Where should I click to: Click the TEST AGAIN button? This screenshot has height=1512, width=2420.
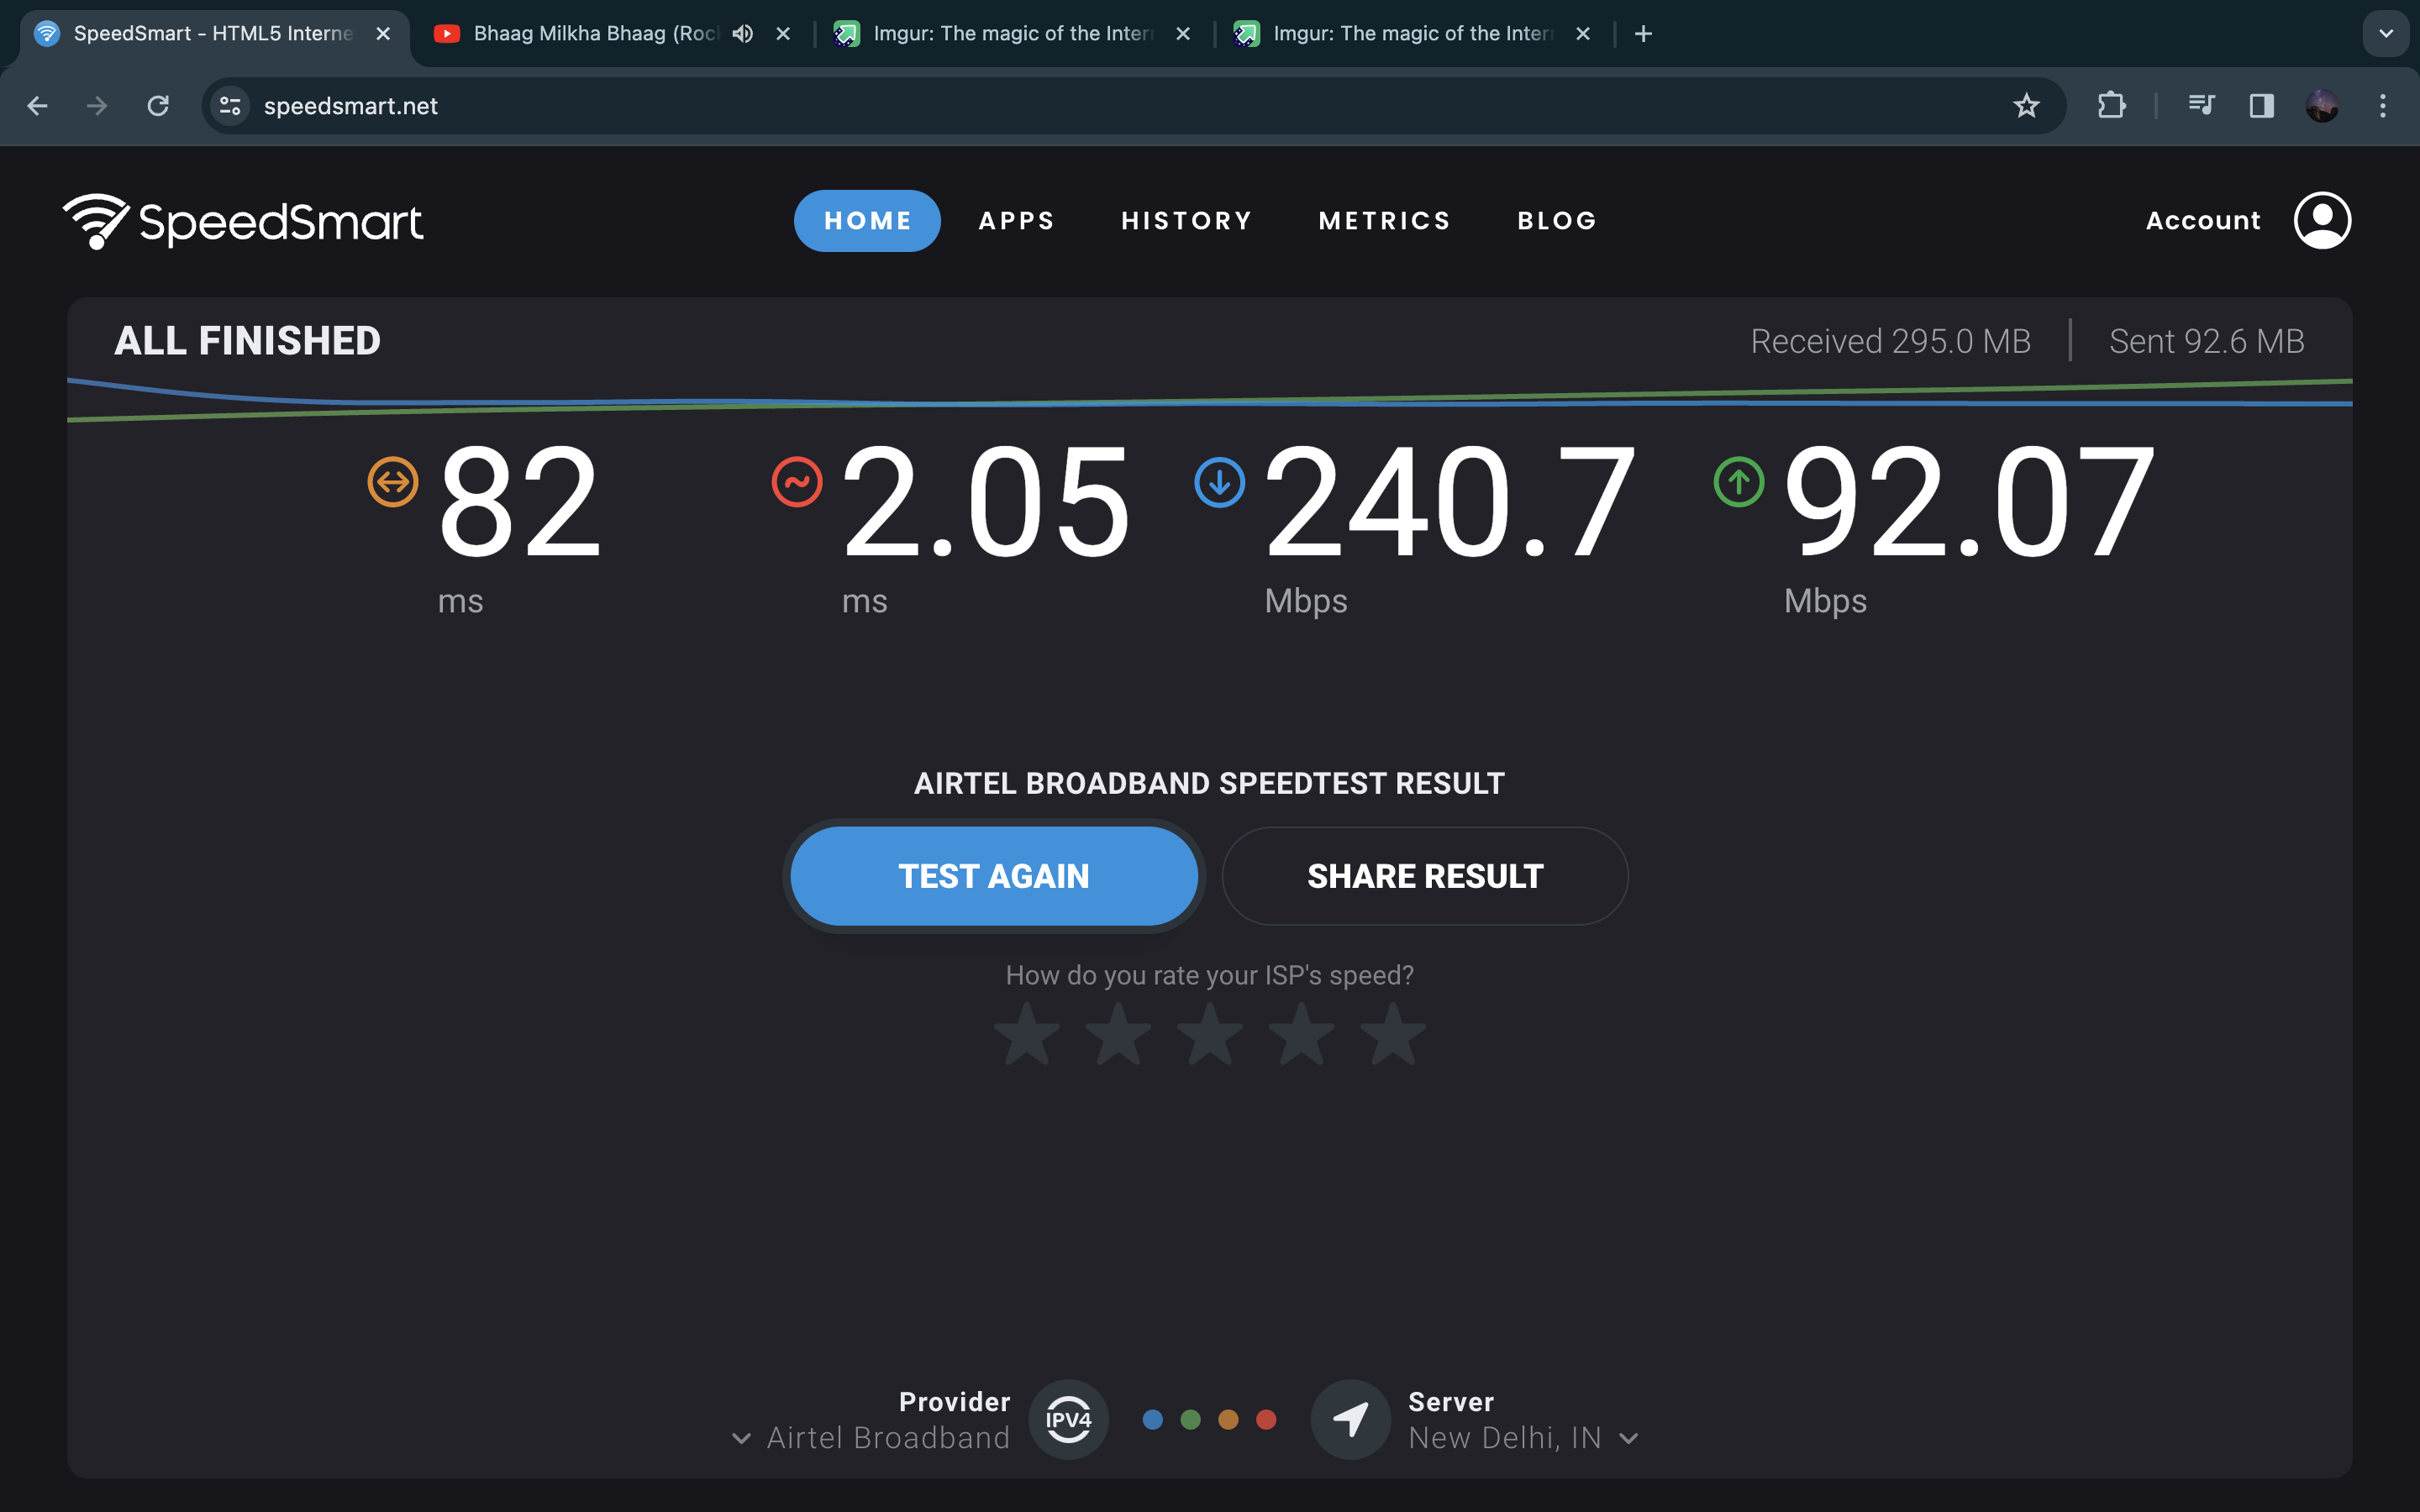point(994,876)
